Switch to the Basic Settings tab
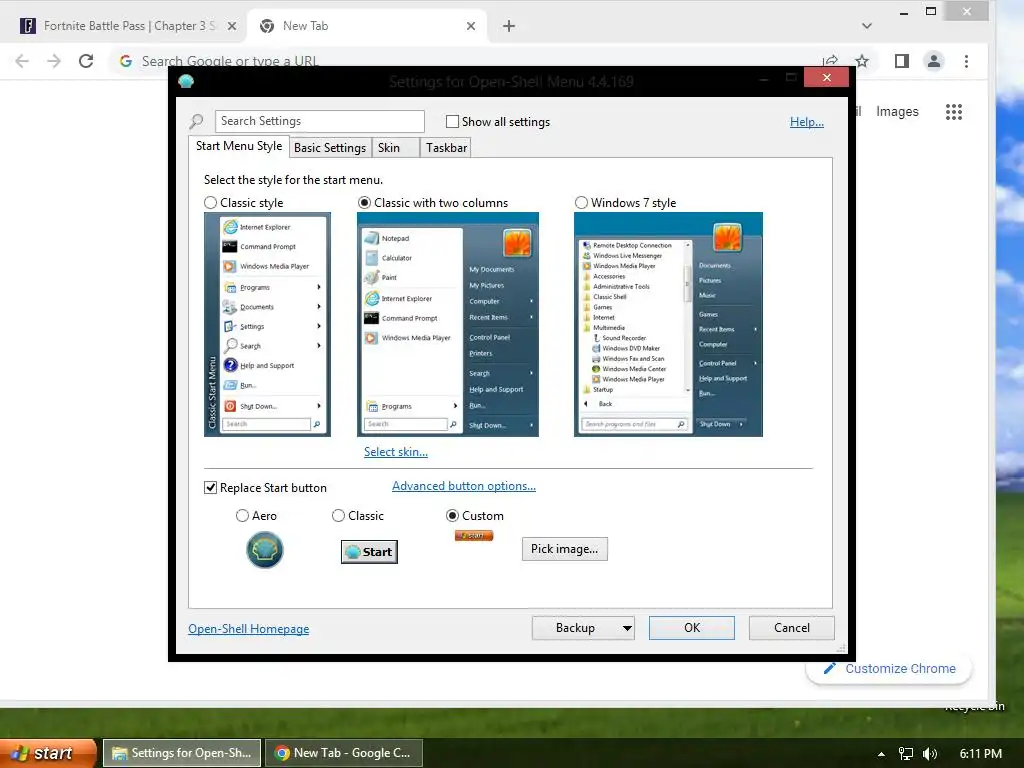 tap(330, 148)
